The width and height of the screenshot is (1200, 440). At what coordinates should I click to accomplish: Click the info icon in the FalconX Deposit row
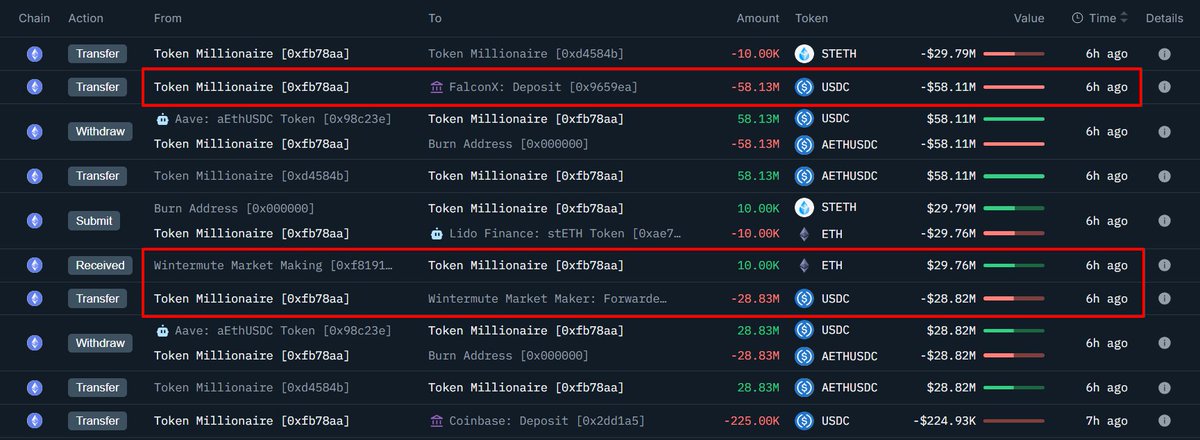[x=1164, y=87]
